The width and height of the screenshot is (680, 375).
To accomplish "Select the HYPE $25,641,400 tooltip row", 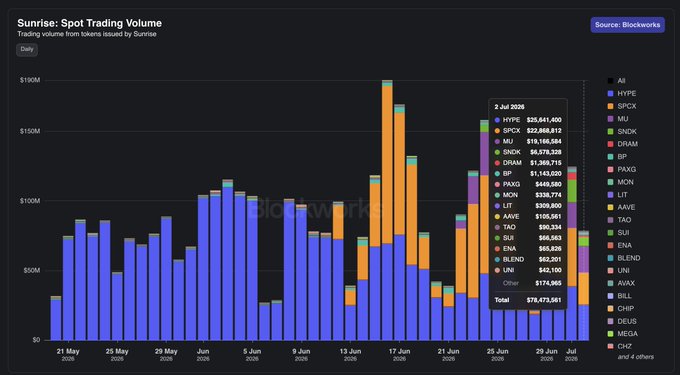I will pyautogui.click(x=528, y=120).
